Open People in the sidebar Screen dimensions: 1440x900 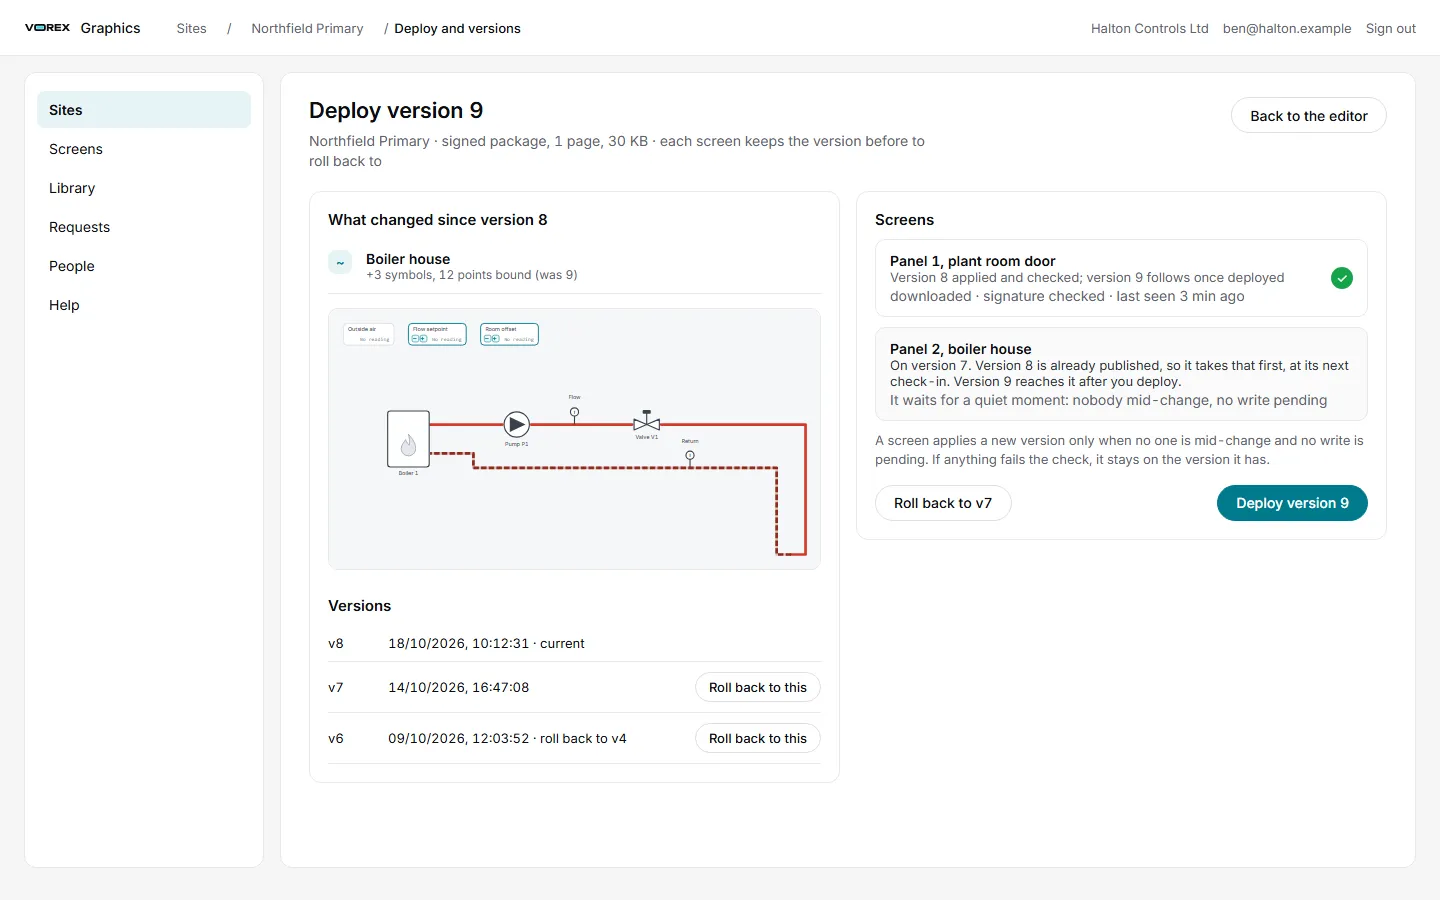[x=144, y=266]
